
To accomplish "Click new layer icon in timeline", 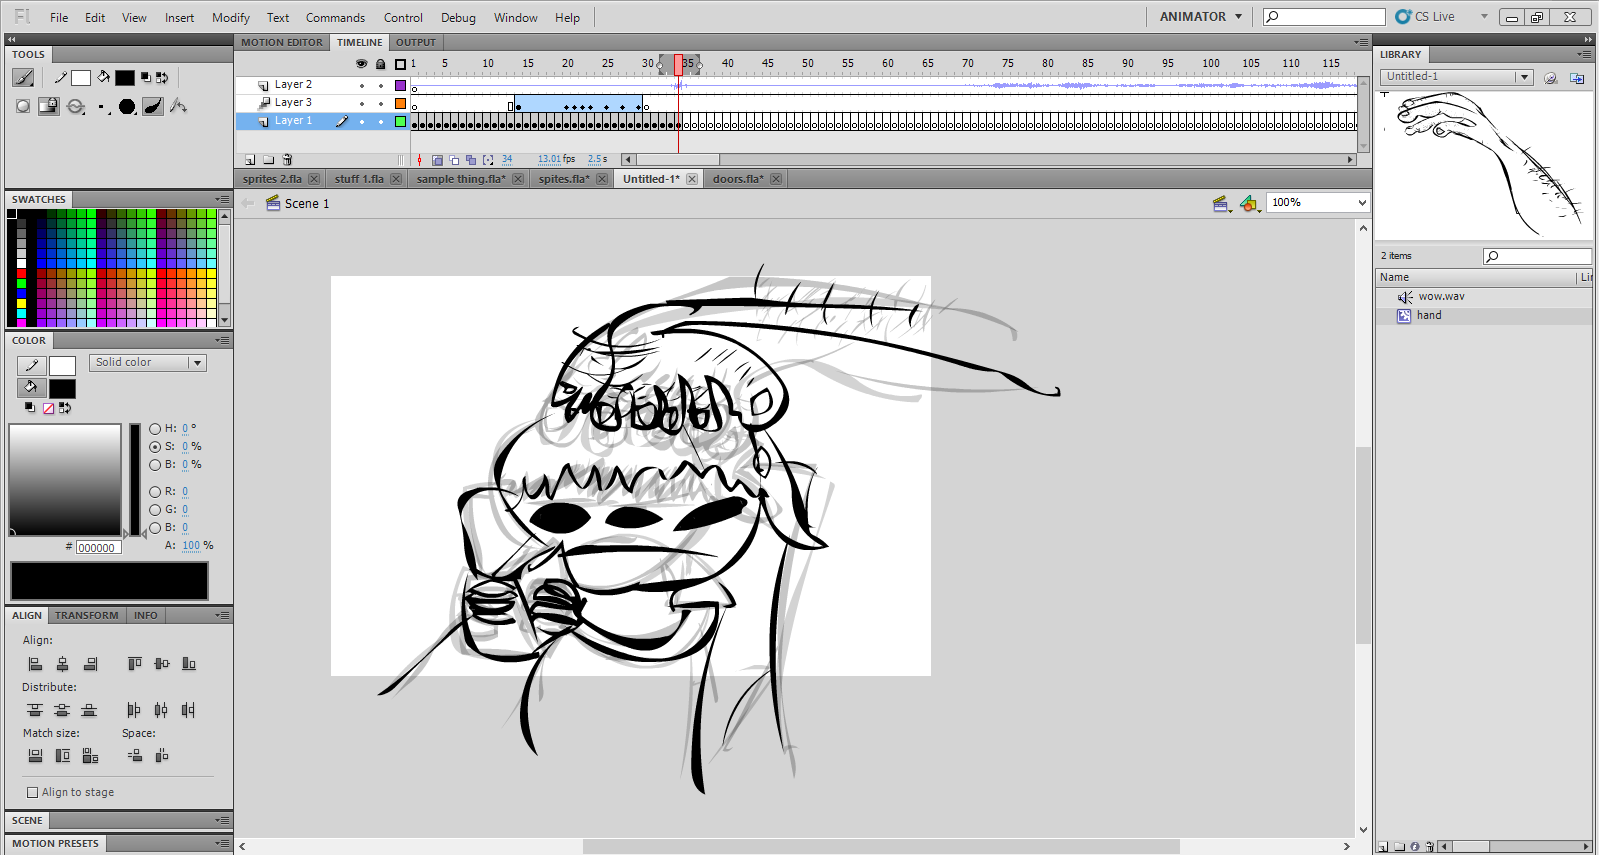I will [x=250, y=160].
